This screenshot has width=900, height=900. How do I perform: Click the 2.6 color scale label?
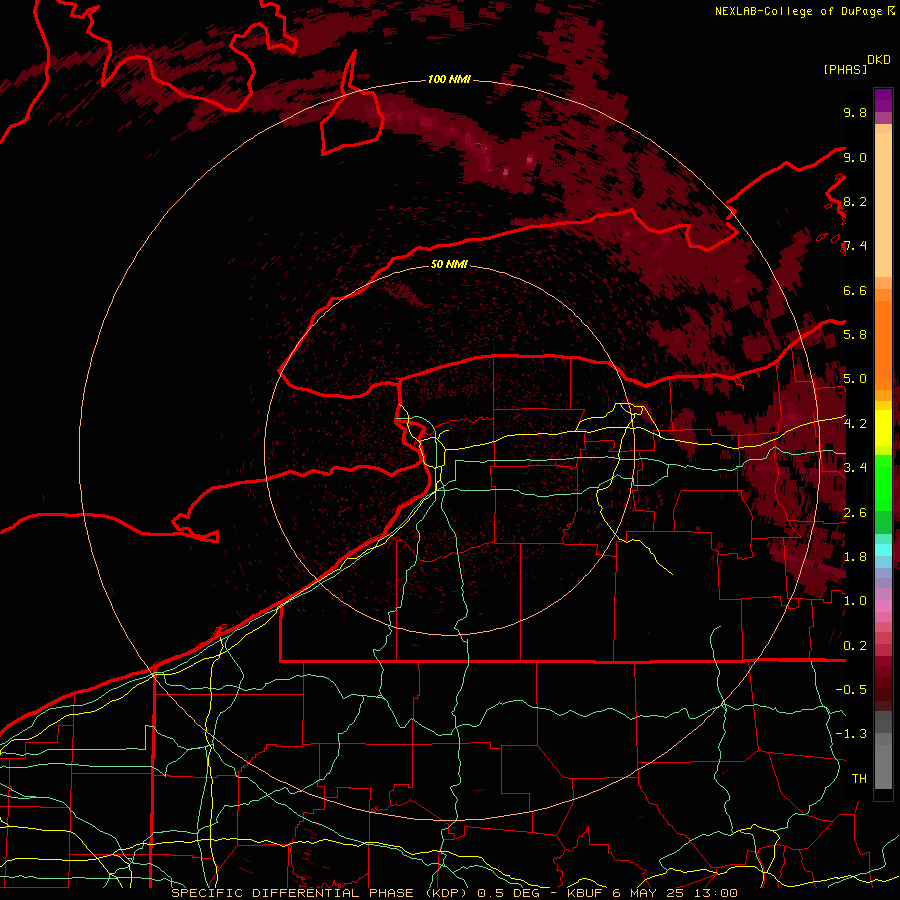pos(855,512)
